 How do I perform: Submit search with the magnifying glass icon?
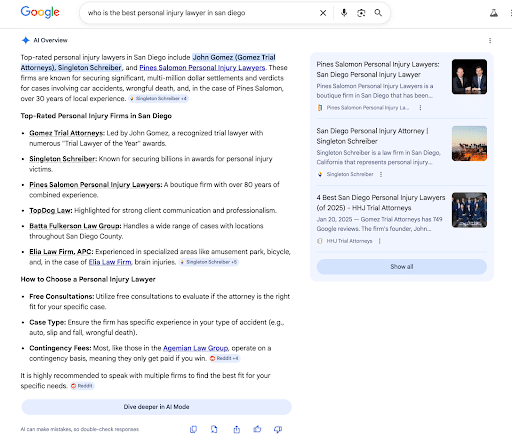point(378,13)
